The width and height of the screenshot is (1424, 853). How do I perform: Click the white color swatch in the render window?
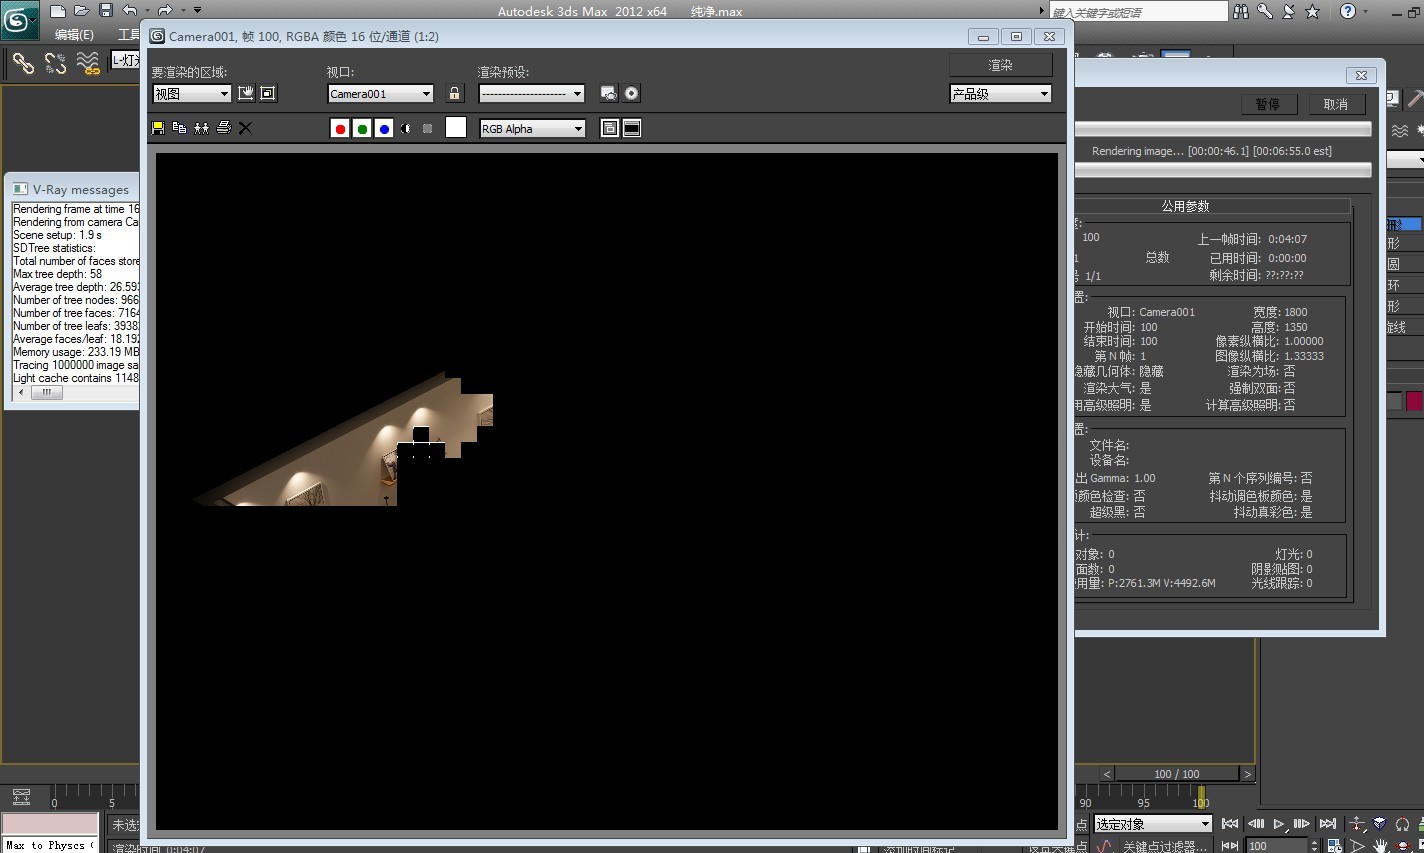point(456,127)
